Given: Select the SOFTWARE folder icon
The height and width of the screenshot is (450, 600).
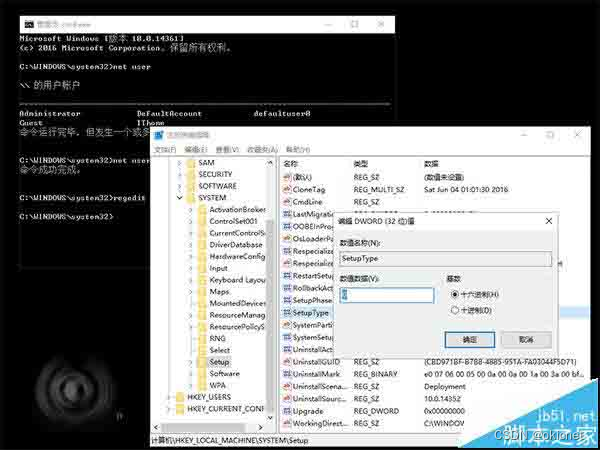Looking at the screenshot, I should click(x=191, y=186).
